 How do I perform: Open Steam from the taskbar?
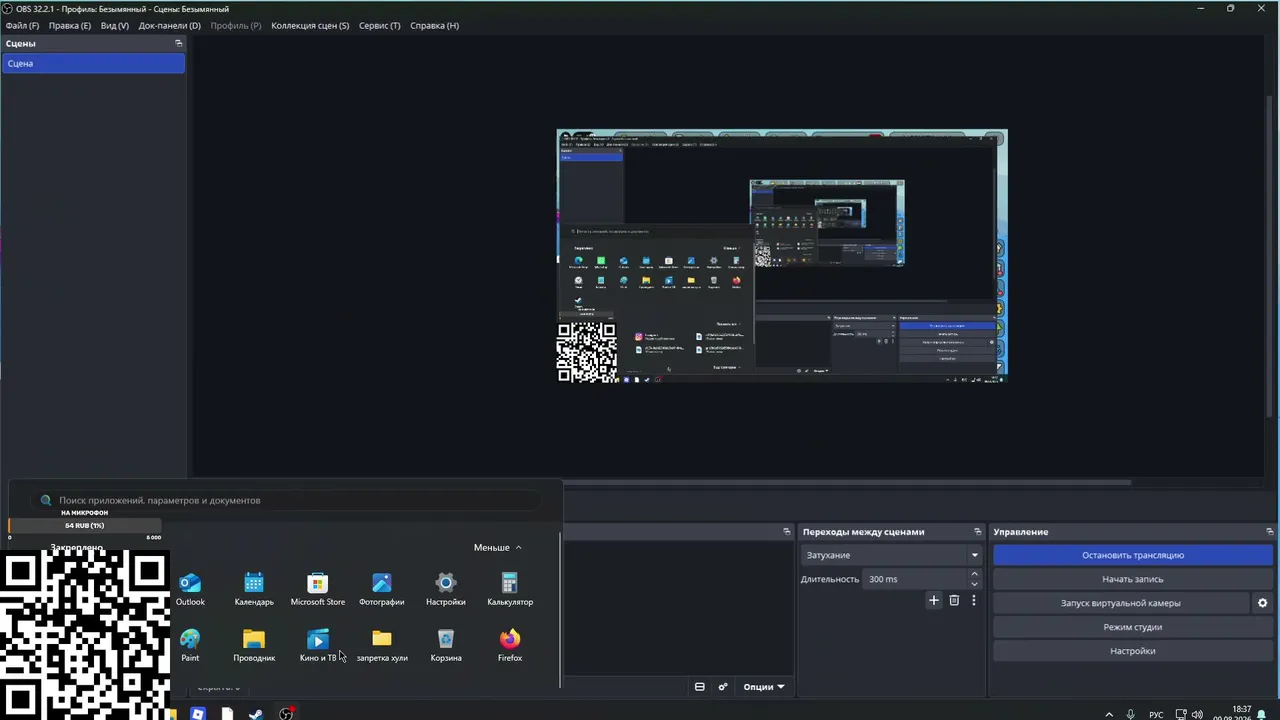[x=256, y=714]
